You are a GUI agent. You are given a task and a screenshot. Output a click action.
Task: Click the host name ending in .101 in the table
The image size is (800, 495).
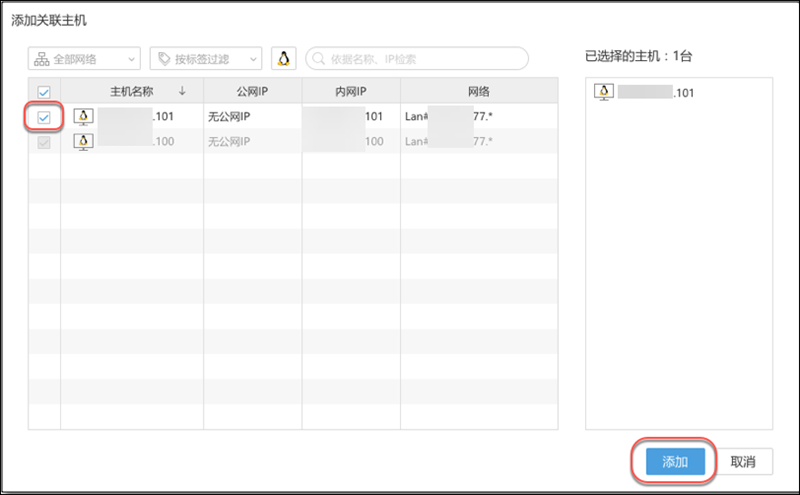(x=136, y=117)
